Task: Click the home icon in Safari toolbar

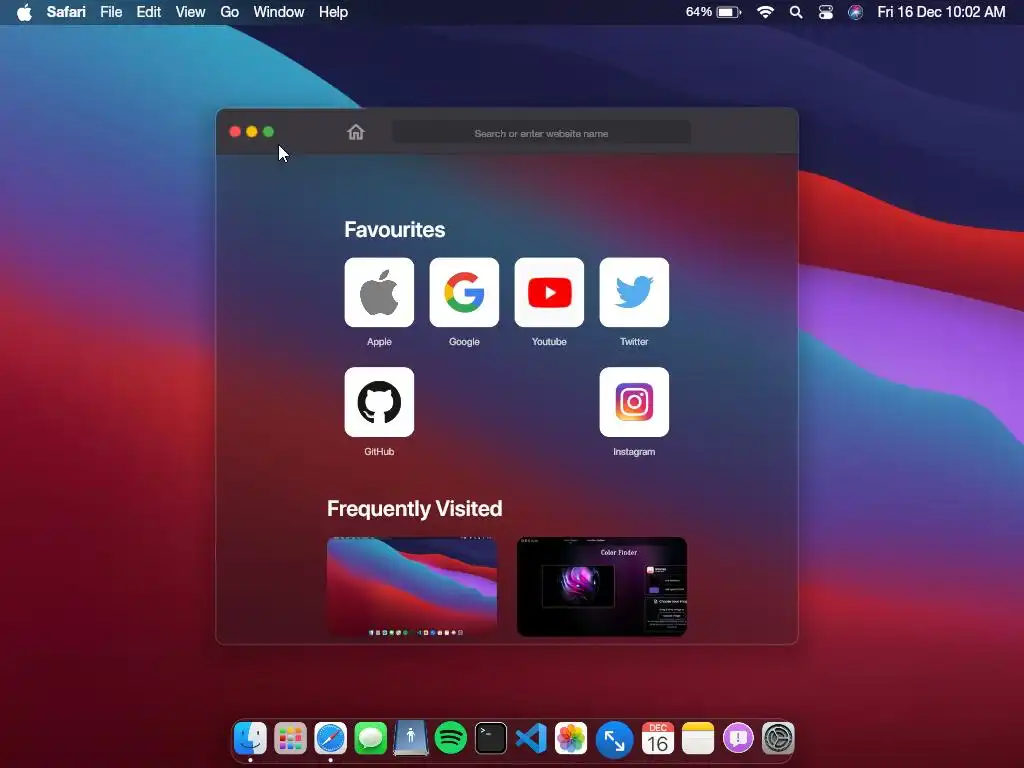Action: (x=355, y=133)
